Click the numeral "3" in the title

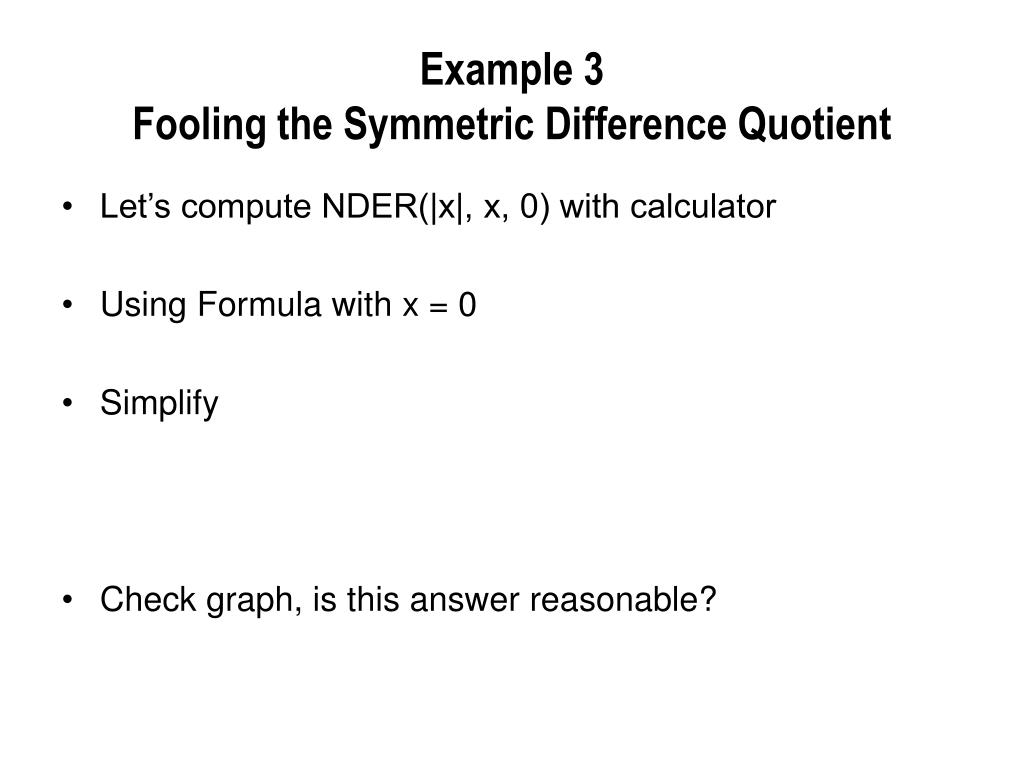(594, 70)
